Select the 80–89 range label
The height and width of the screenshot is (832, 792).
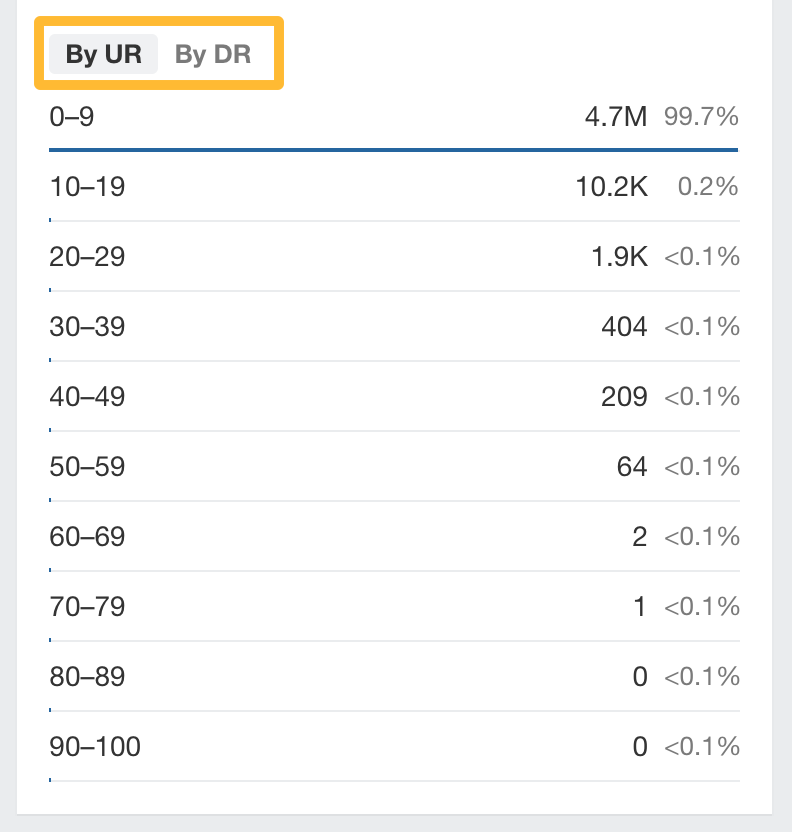click(x=87, y=677)
